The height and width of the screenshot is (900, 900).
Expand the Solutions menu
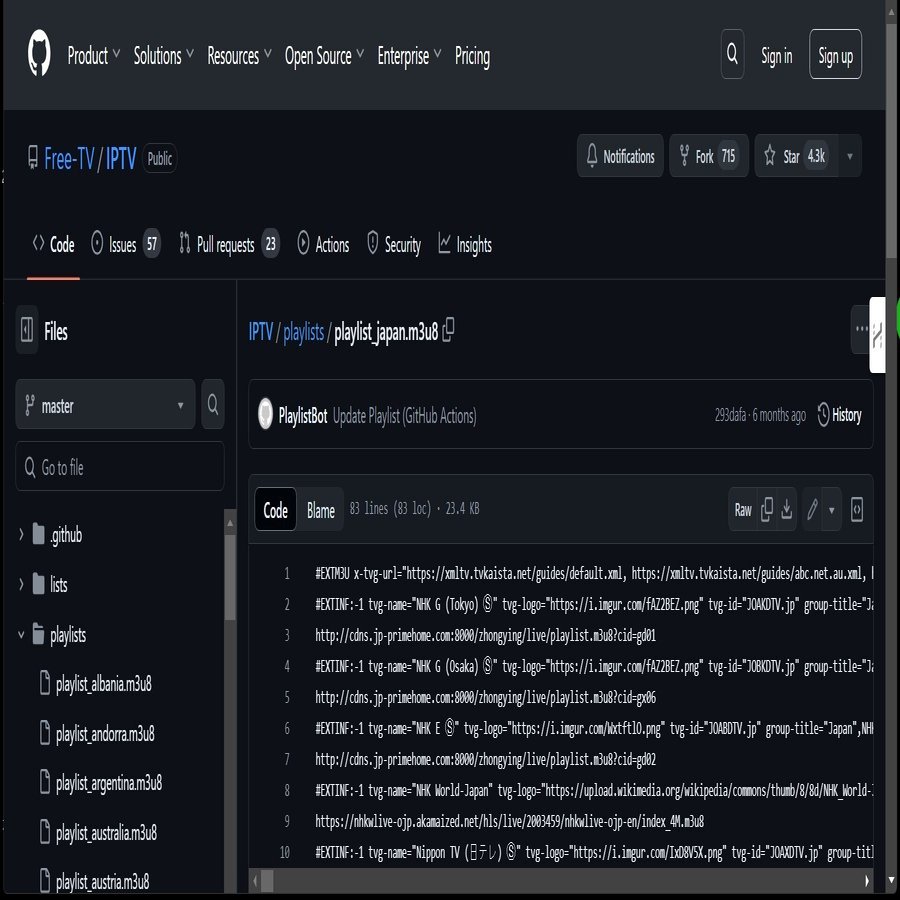(164, 56)
